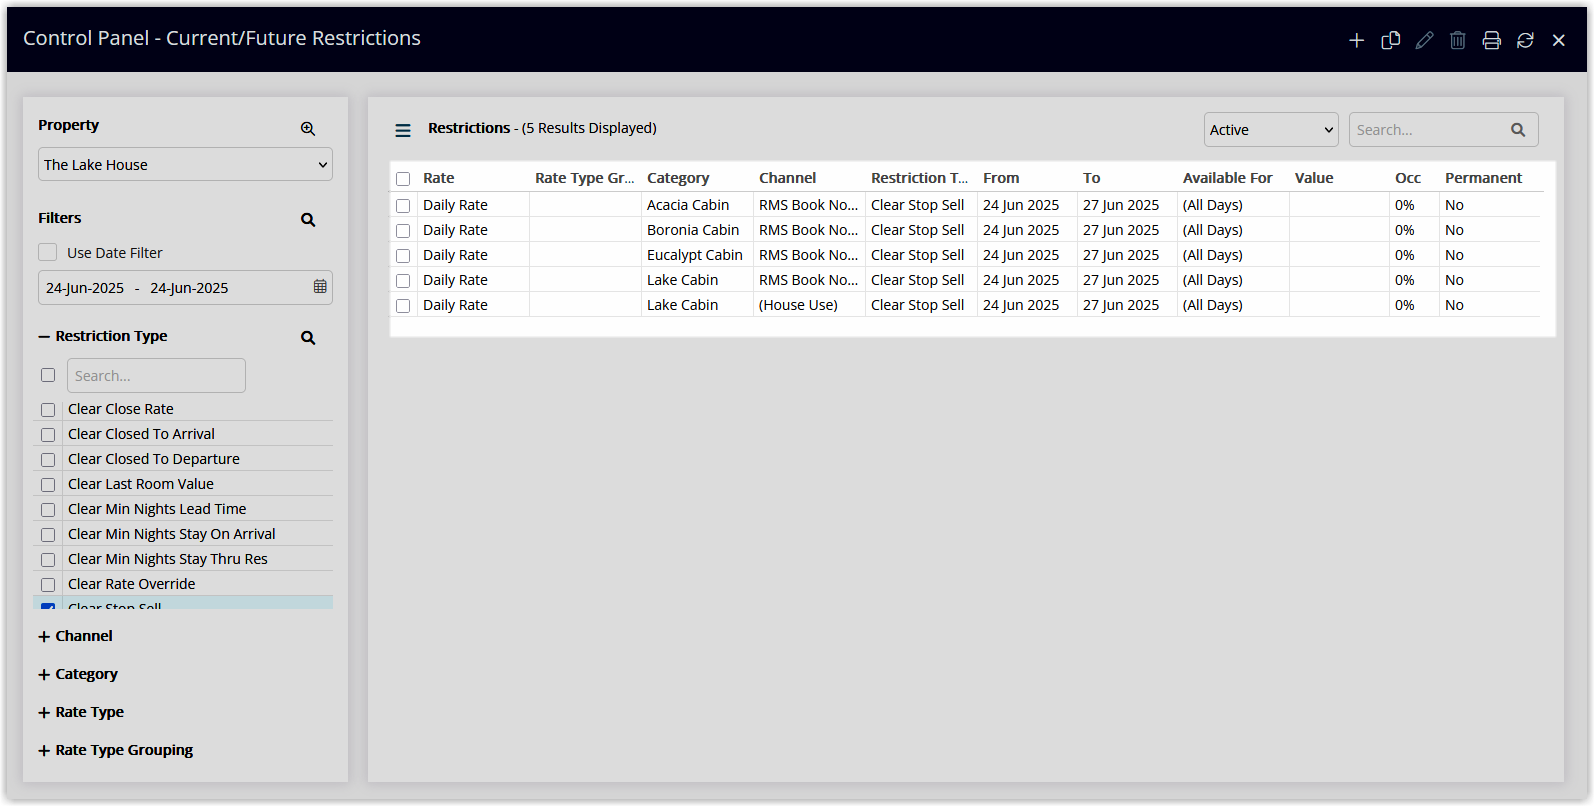Image resolution: width=1595 pixels, height=807 pixels.
Task: Click the Property zoom search icon
Action: (x=308, y=129)
